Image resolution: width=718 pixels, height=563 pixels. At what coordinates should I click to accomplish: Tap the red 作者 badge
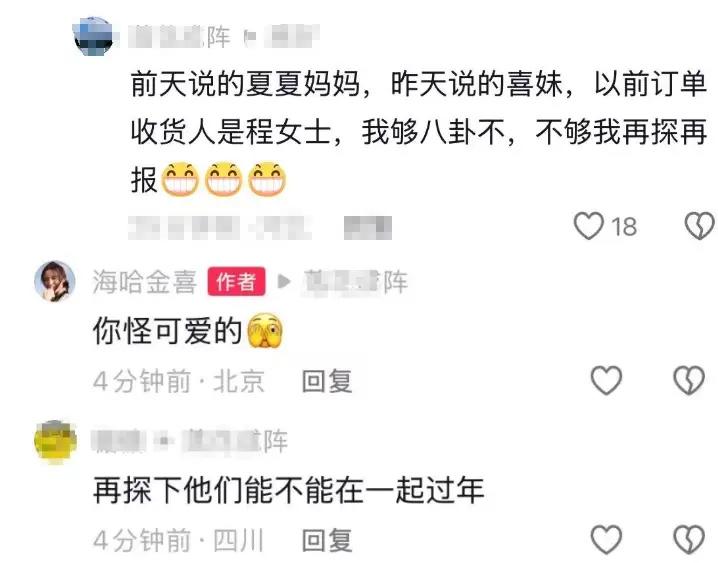[236, 282]
